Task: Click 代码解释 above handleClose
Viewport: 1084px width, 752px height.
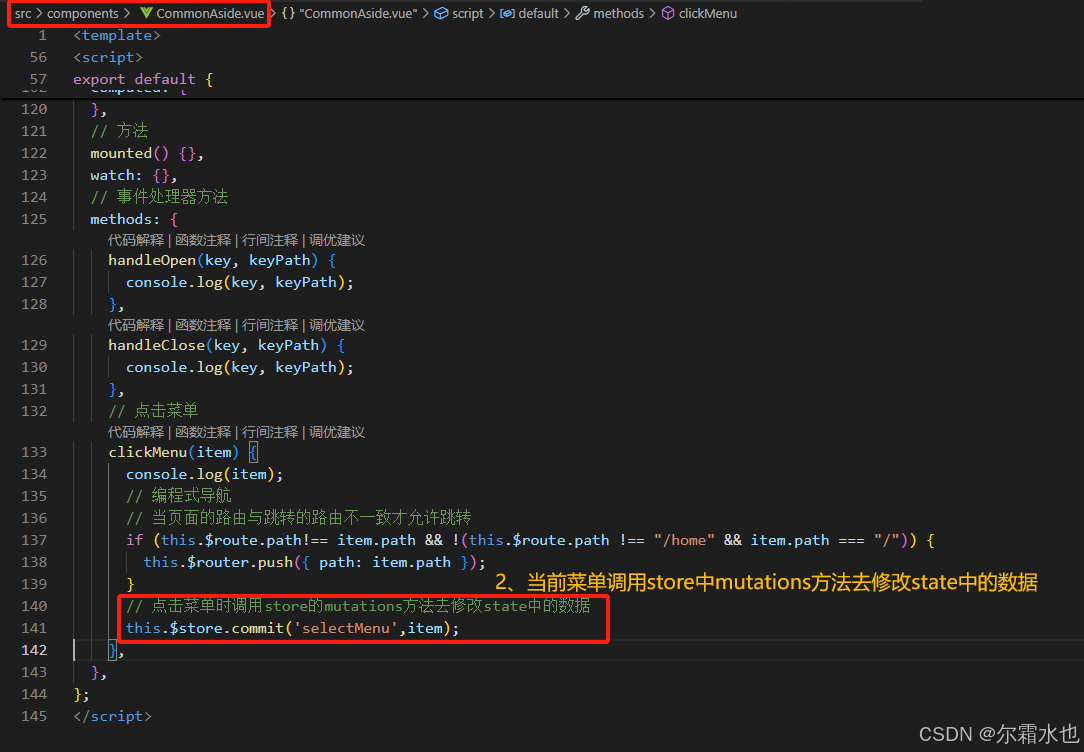Action: pyautogui.click(x=136, y=325)
